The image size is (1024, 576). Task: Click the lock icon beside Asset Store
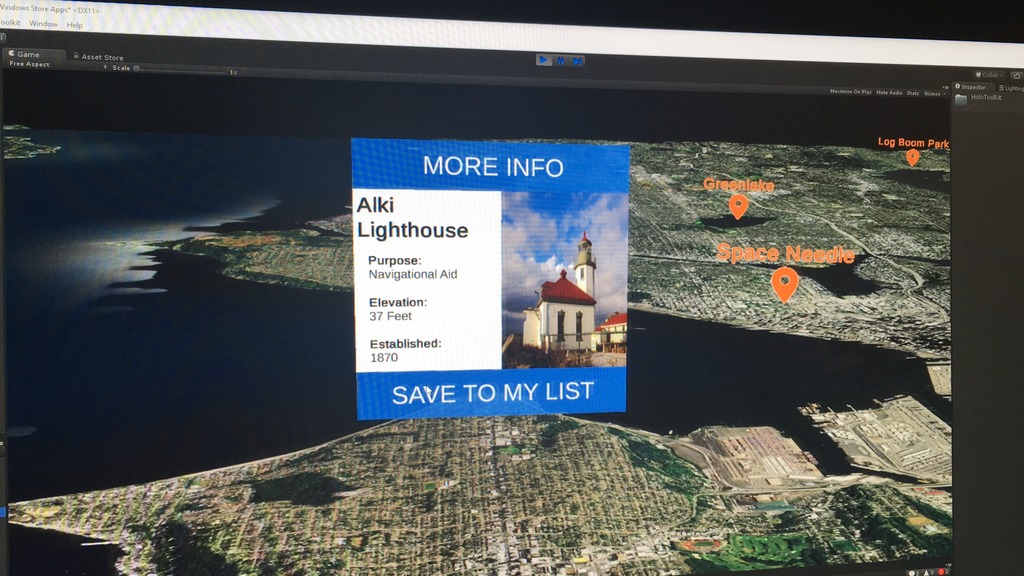(76, 56)
